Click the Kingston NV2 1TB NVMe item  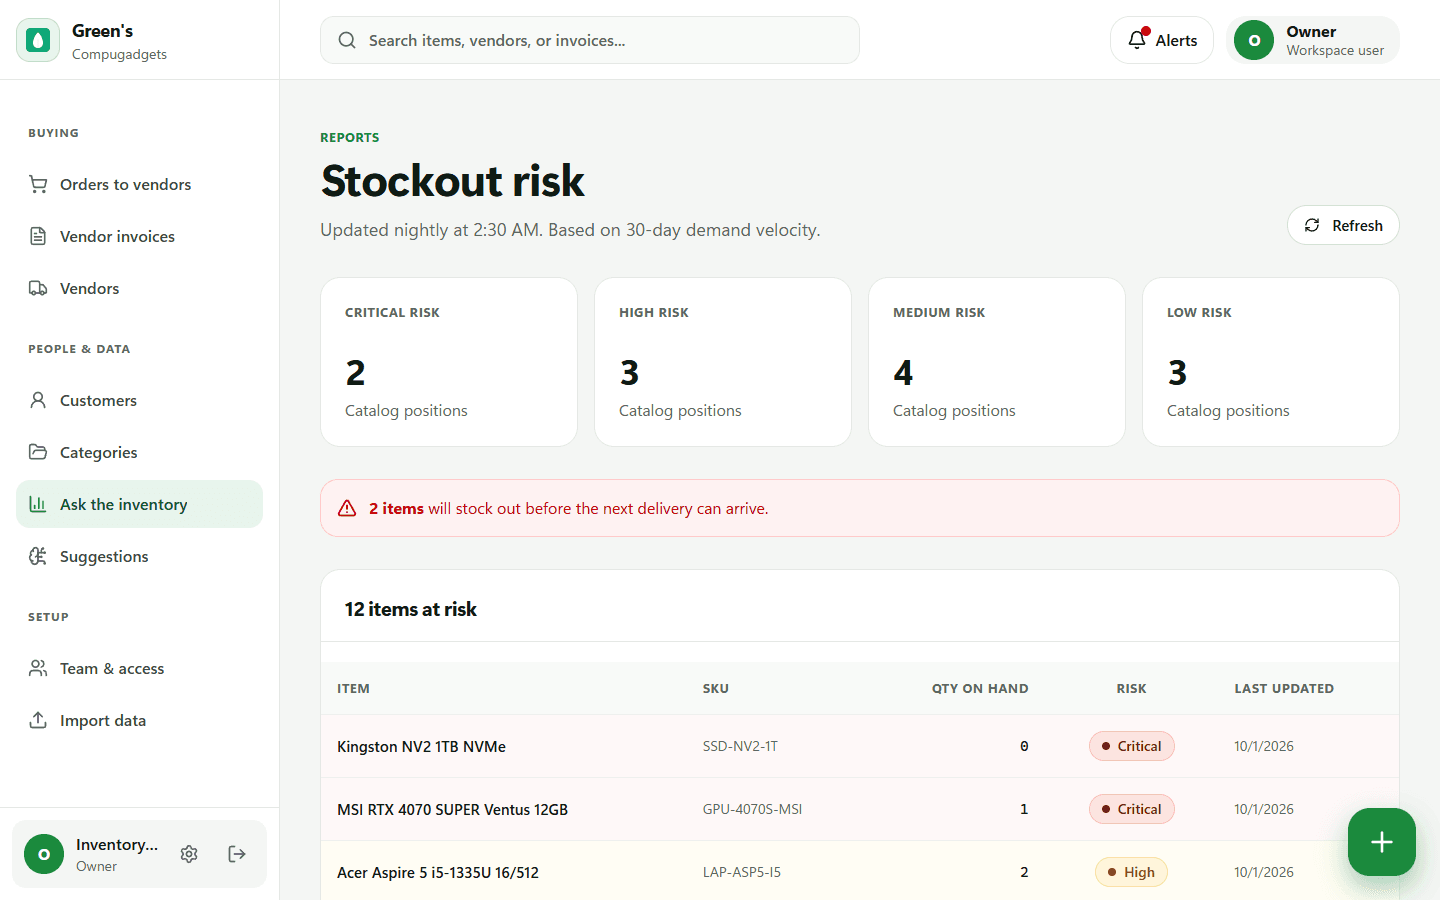[421, 746]
